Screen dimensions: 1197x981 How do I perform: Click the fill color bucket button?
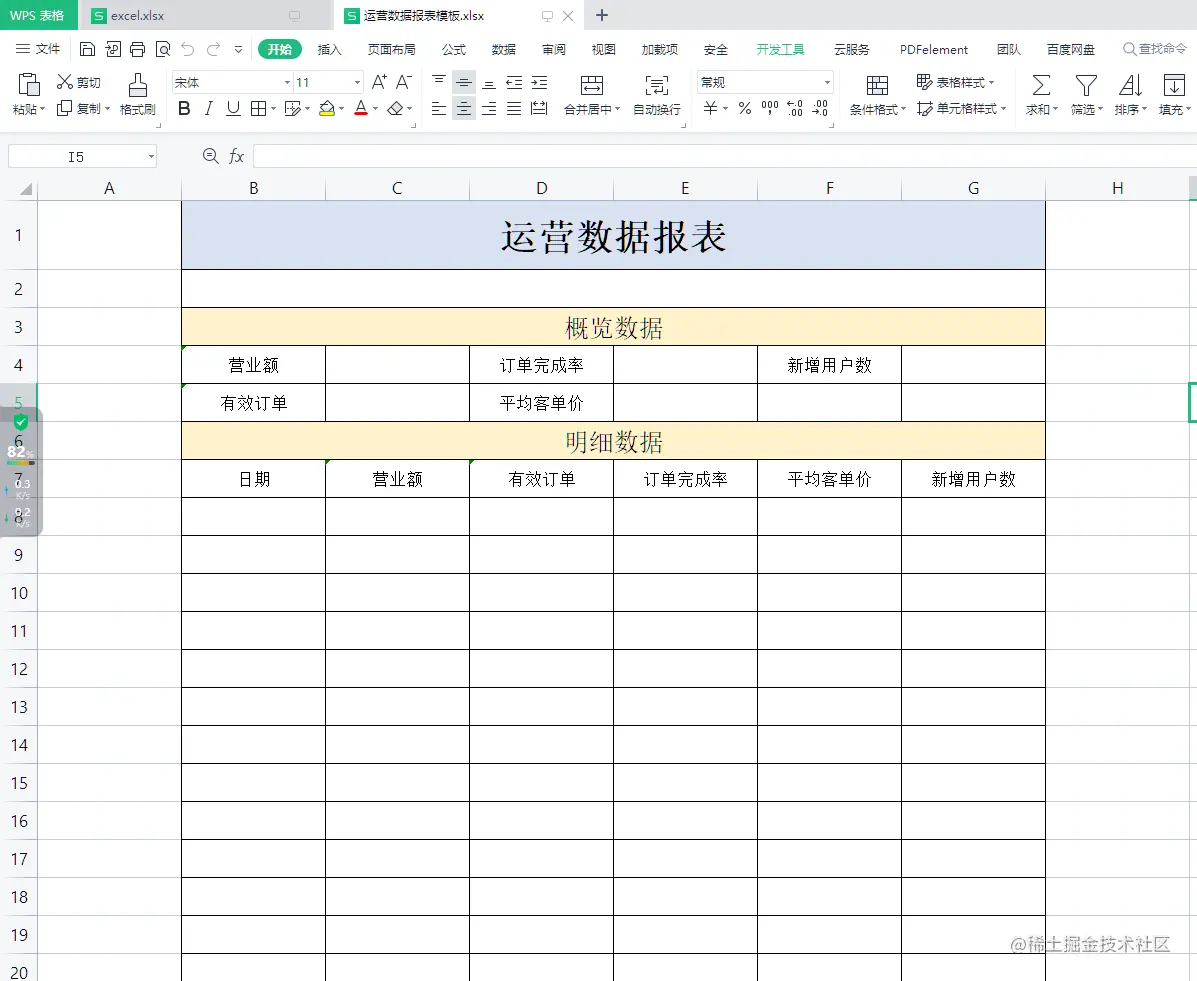click(327, 108)
